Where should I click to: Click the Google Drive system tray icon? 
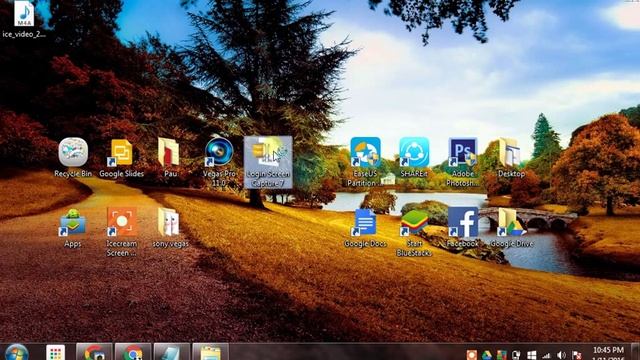click(x=487, y=355)
